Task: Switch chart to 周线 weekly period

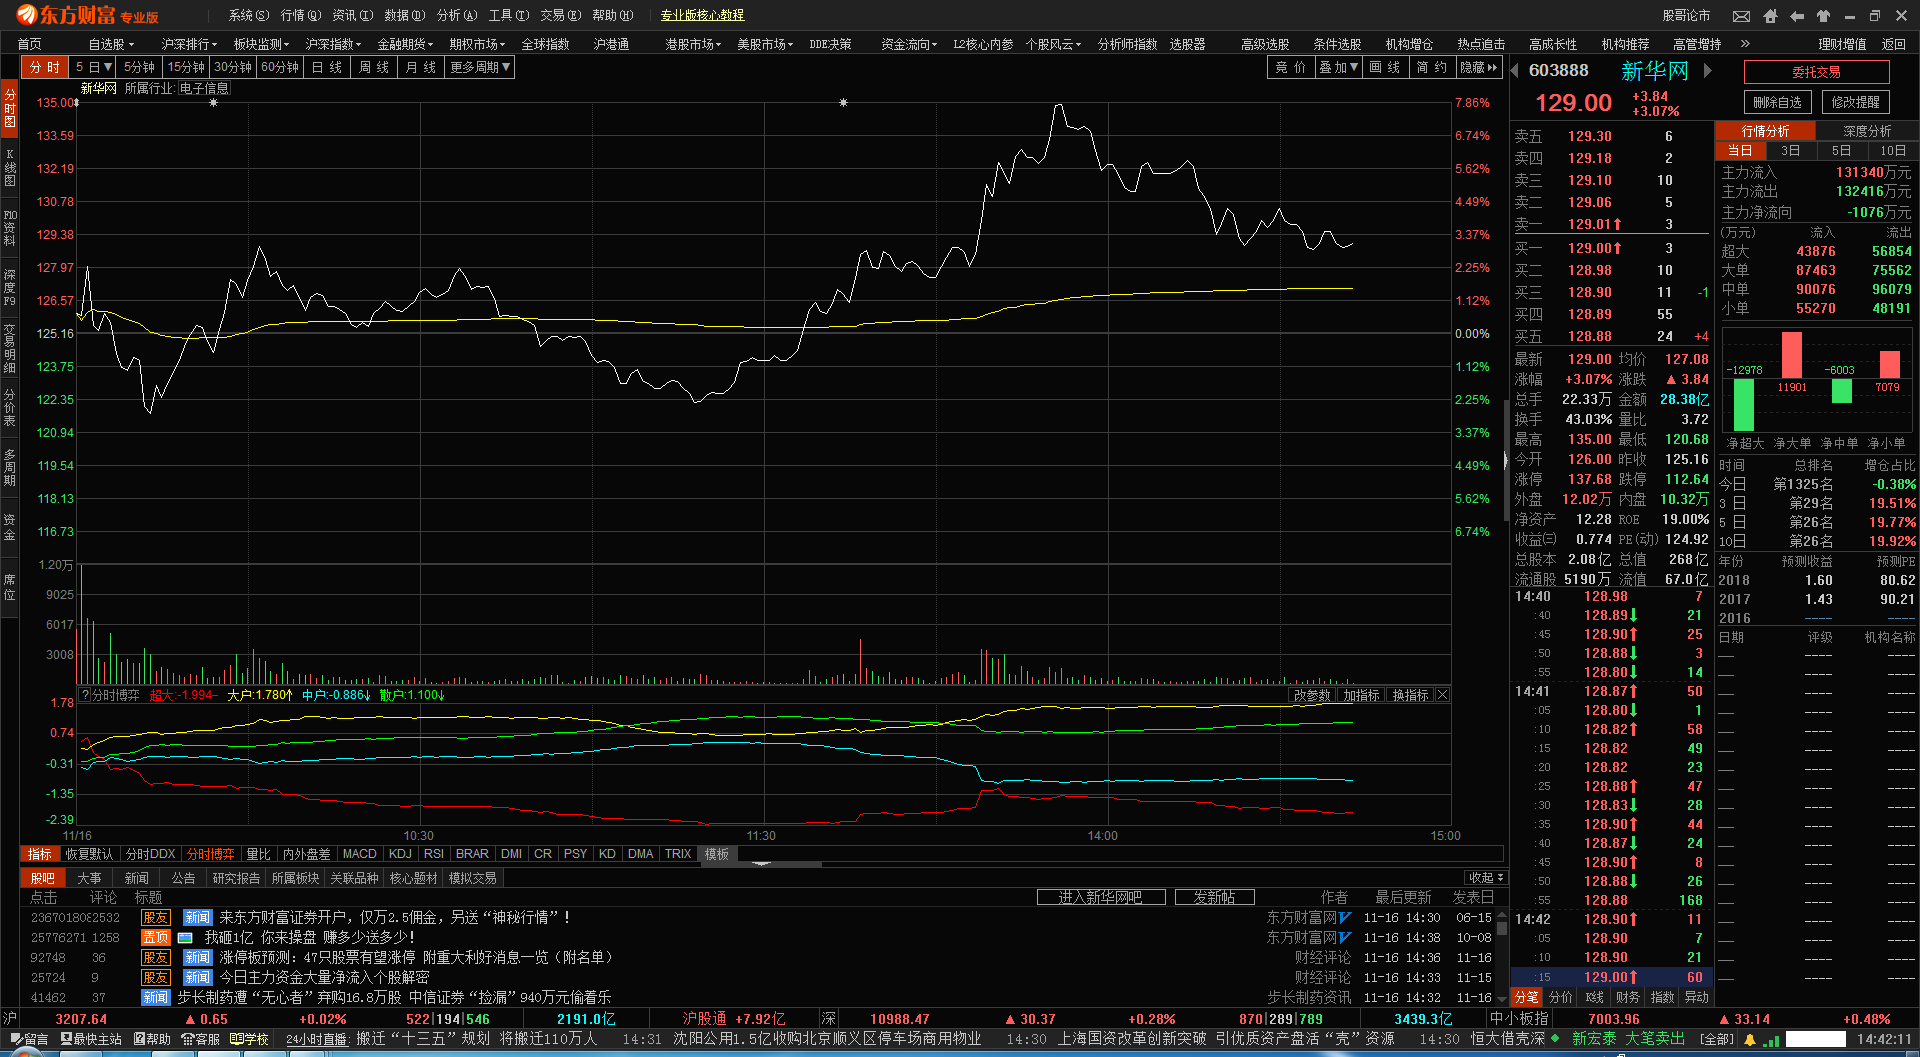Action: 374,67
